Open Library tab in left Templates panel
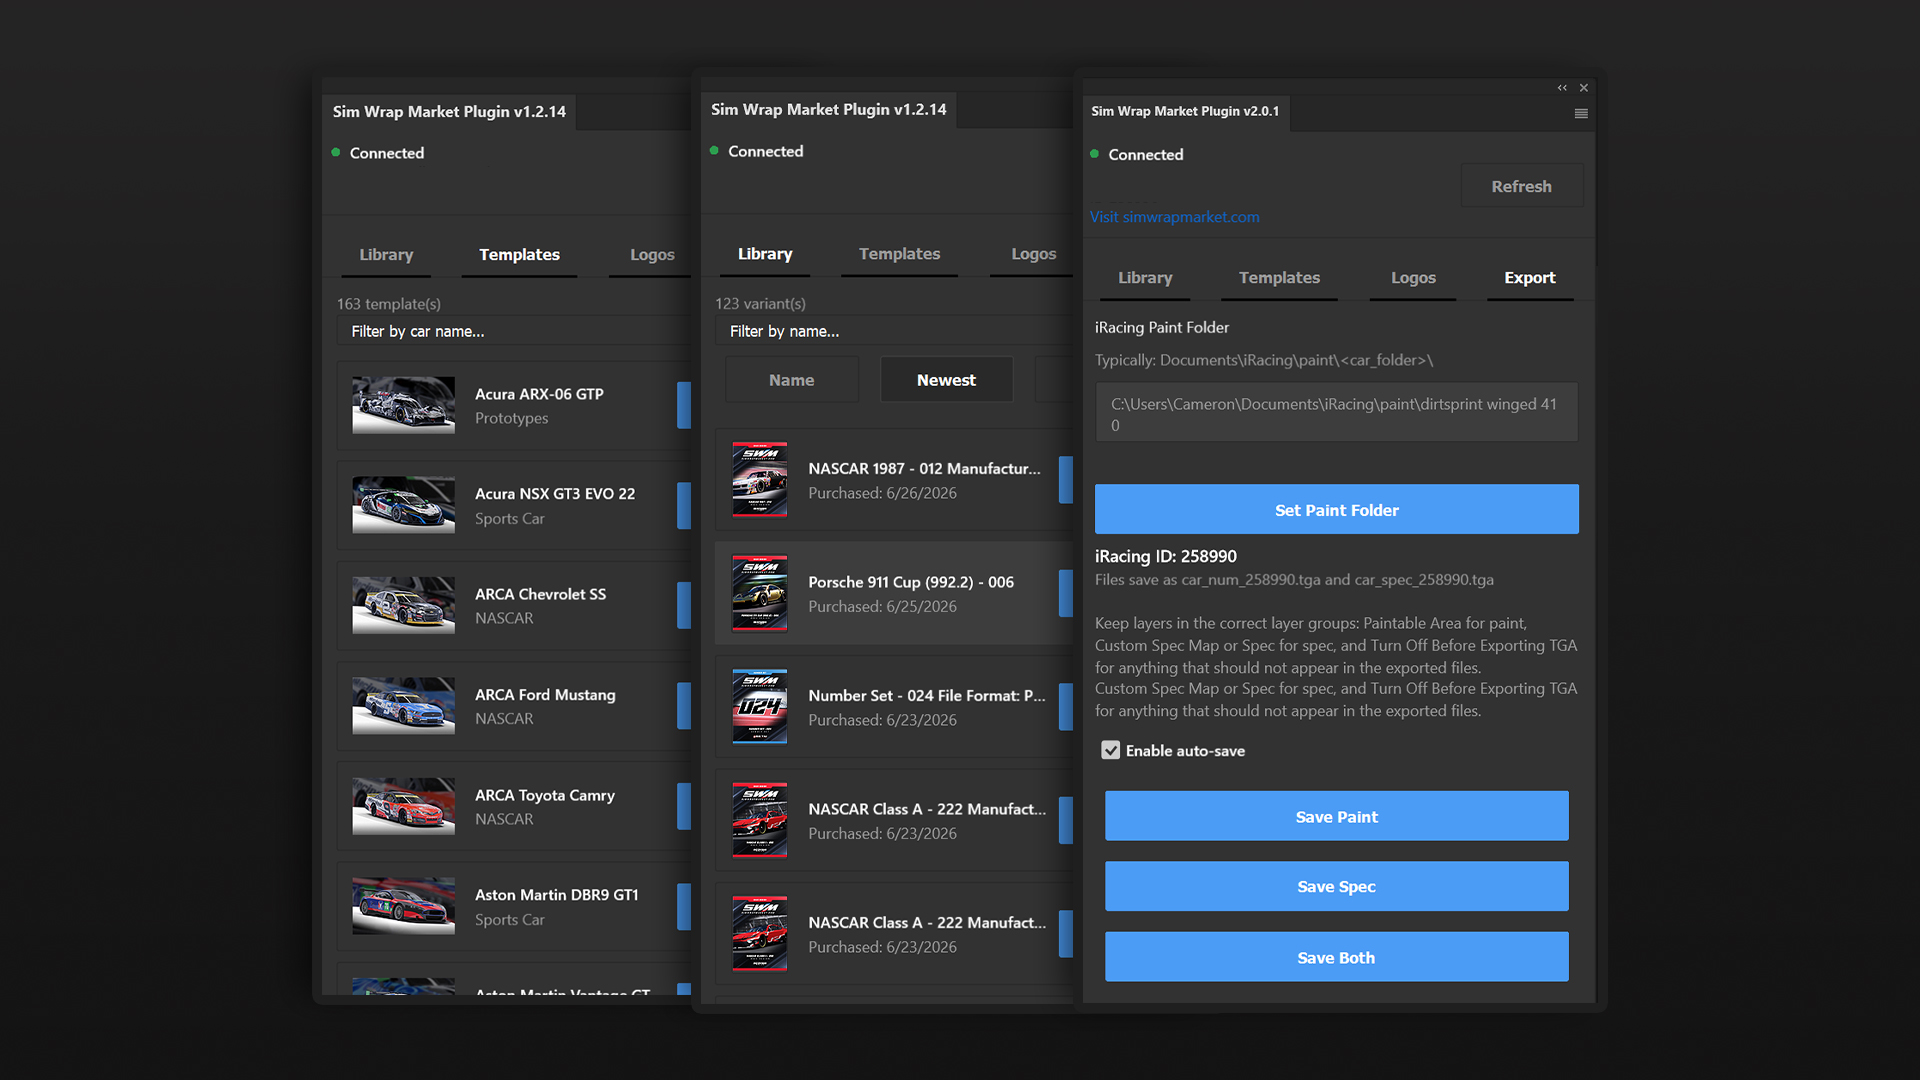This screenshot has width=1920, height=1080. (386, 255)
